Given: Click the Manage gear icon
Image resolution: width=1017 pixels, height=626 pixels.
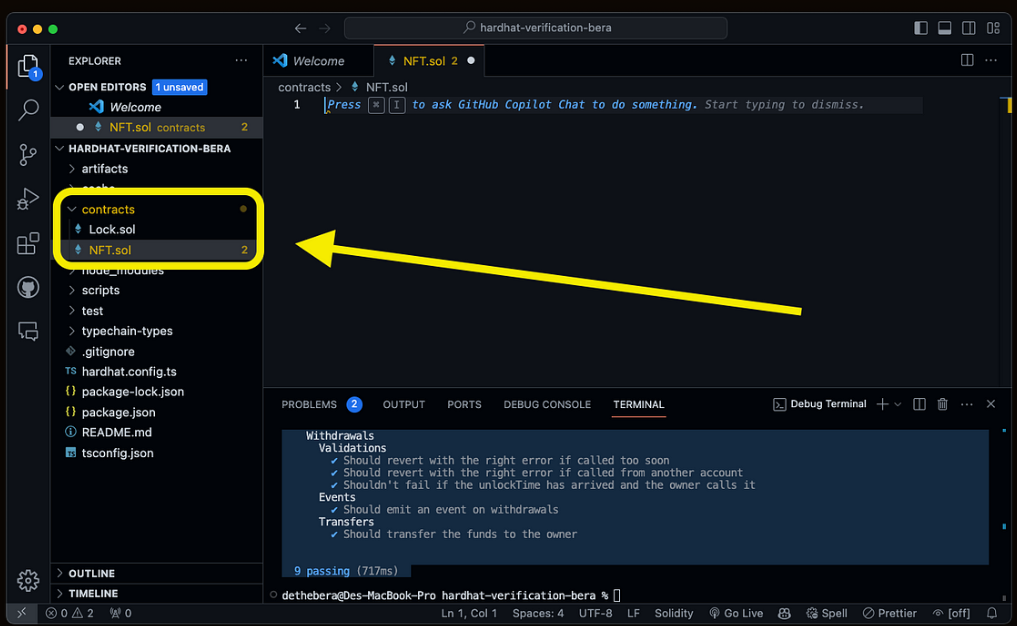Looking at the screenshot, I should [28, 580].
